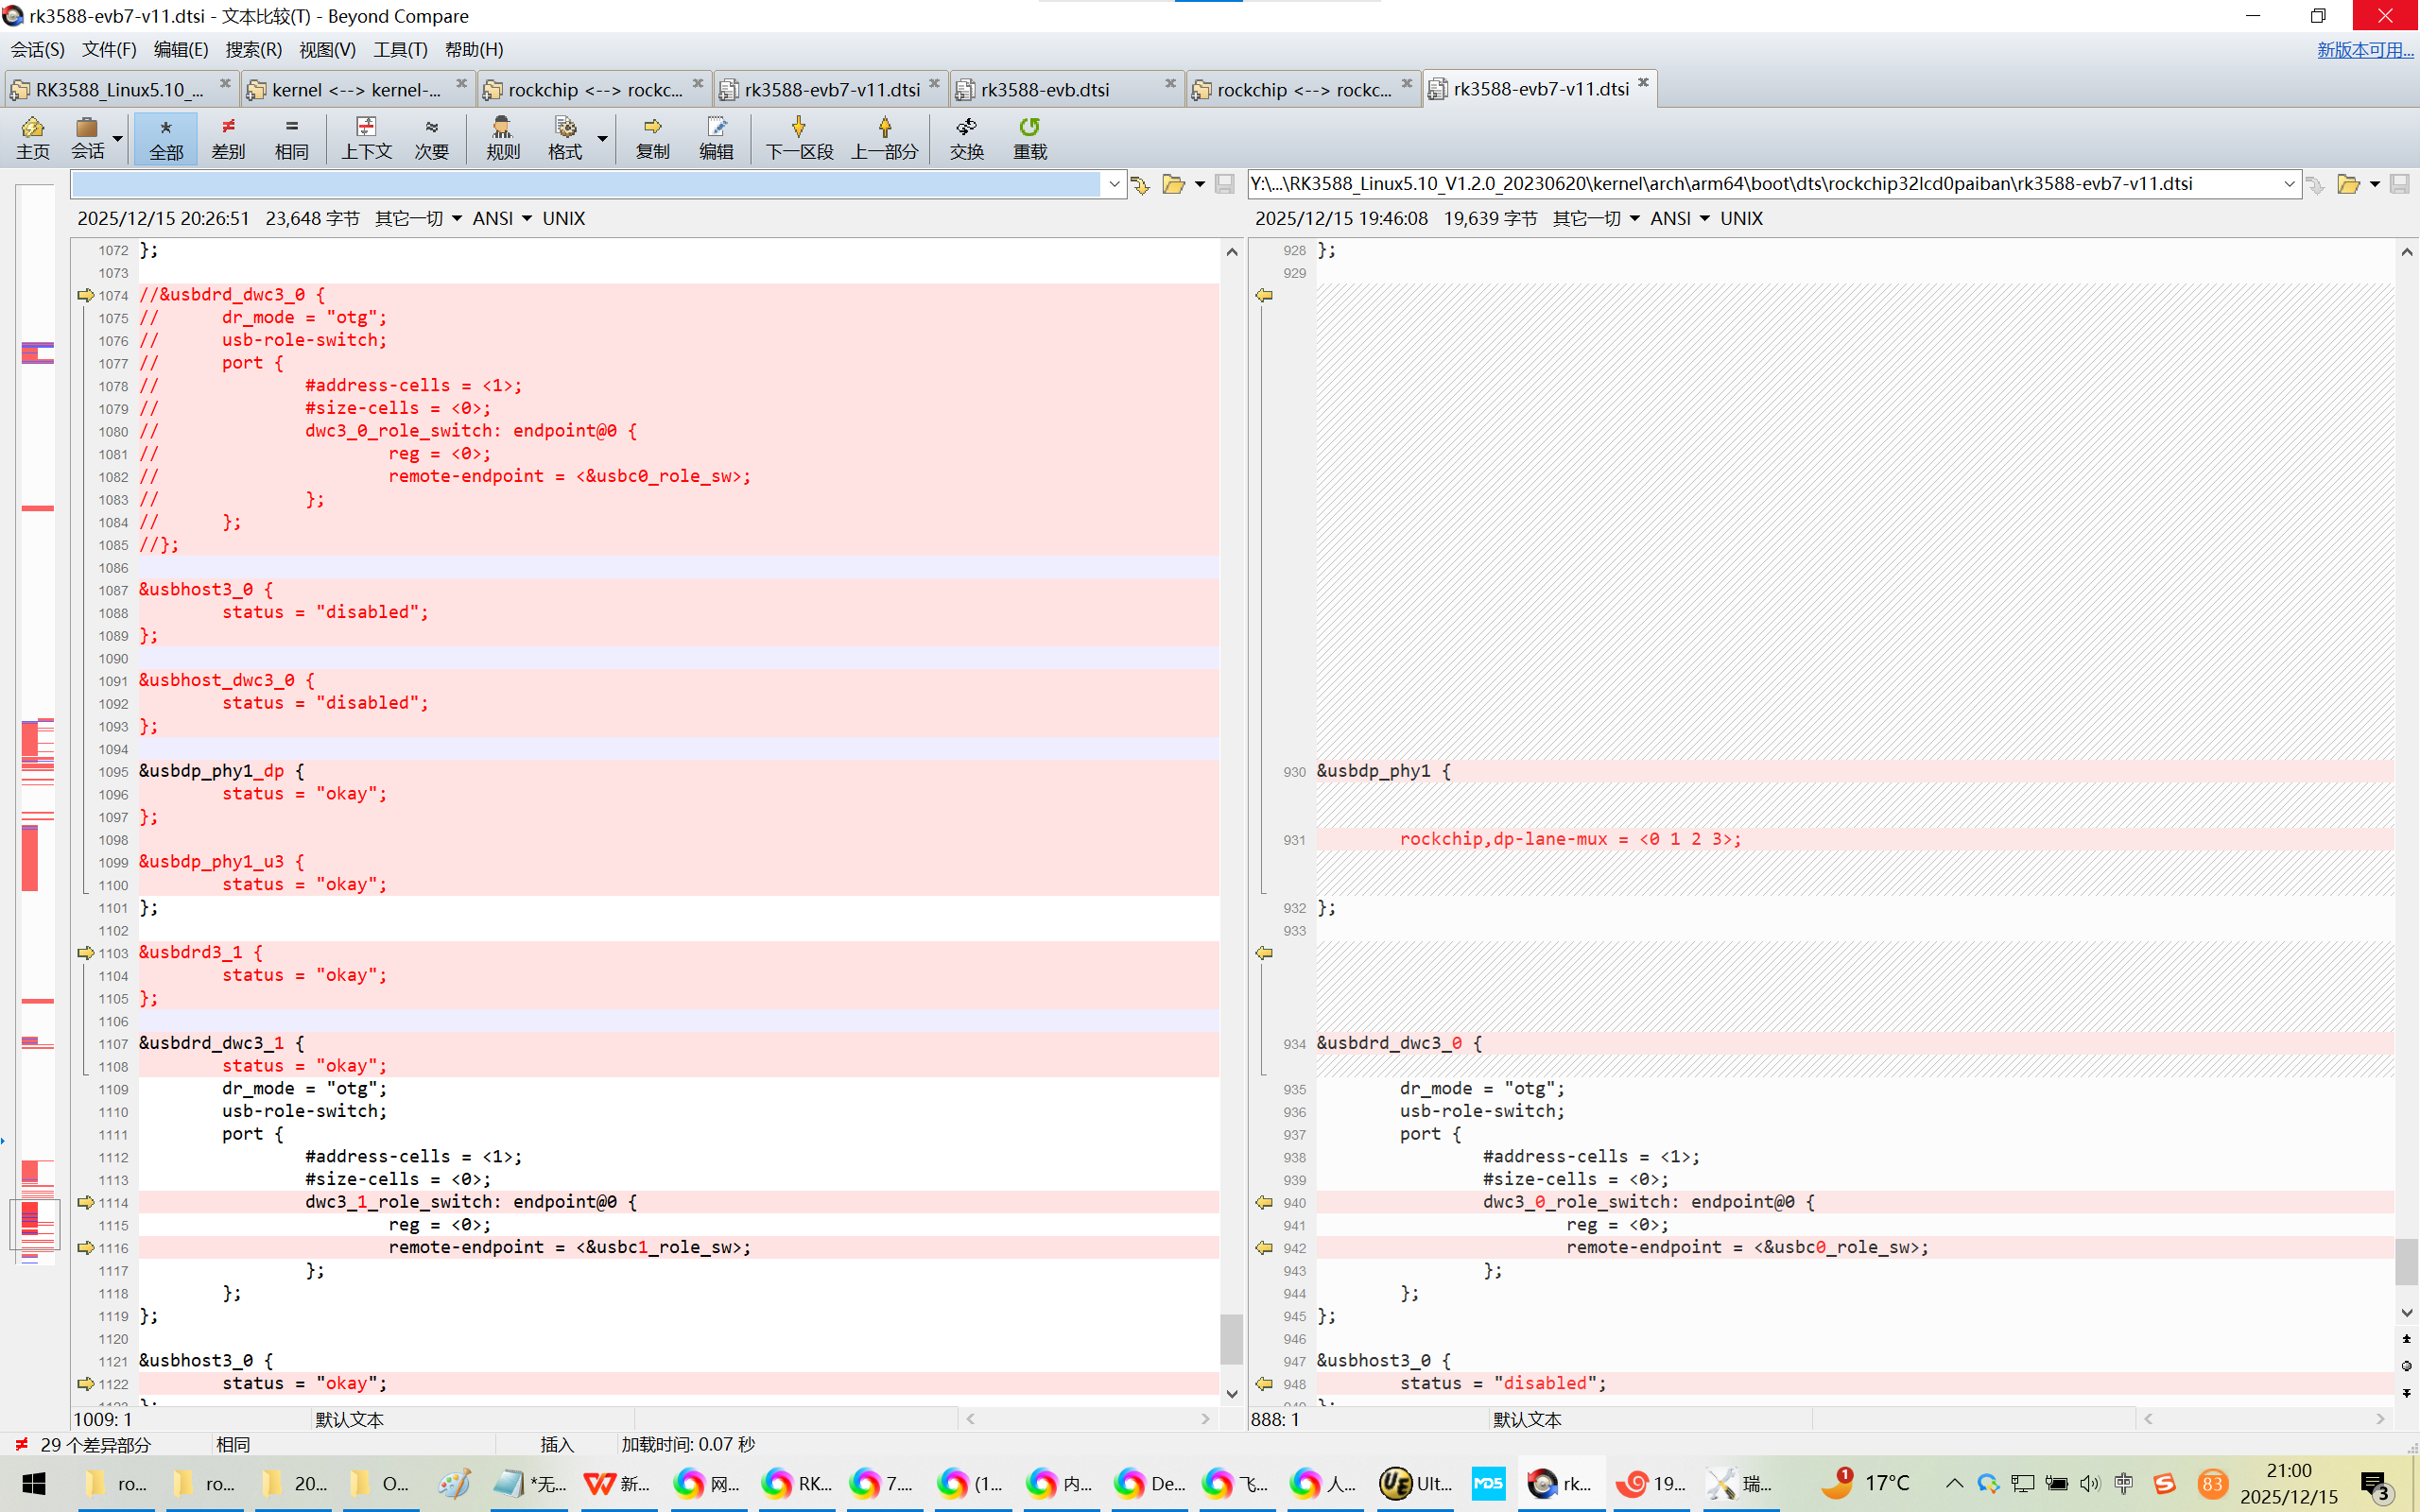Open left pane ANSI encoding dropdown
Viewport: 2420px width, 1512px height.
point(502,218)
